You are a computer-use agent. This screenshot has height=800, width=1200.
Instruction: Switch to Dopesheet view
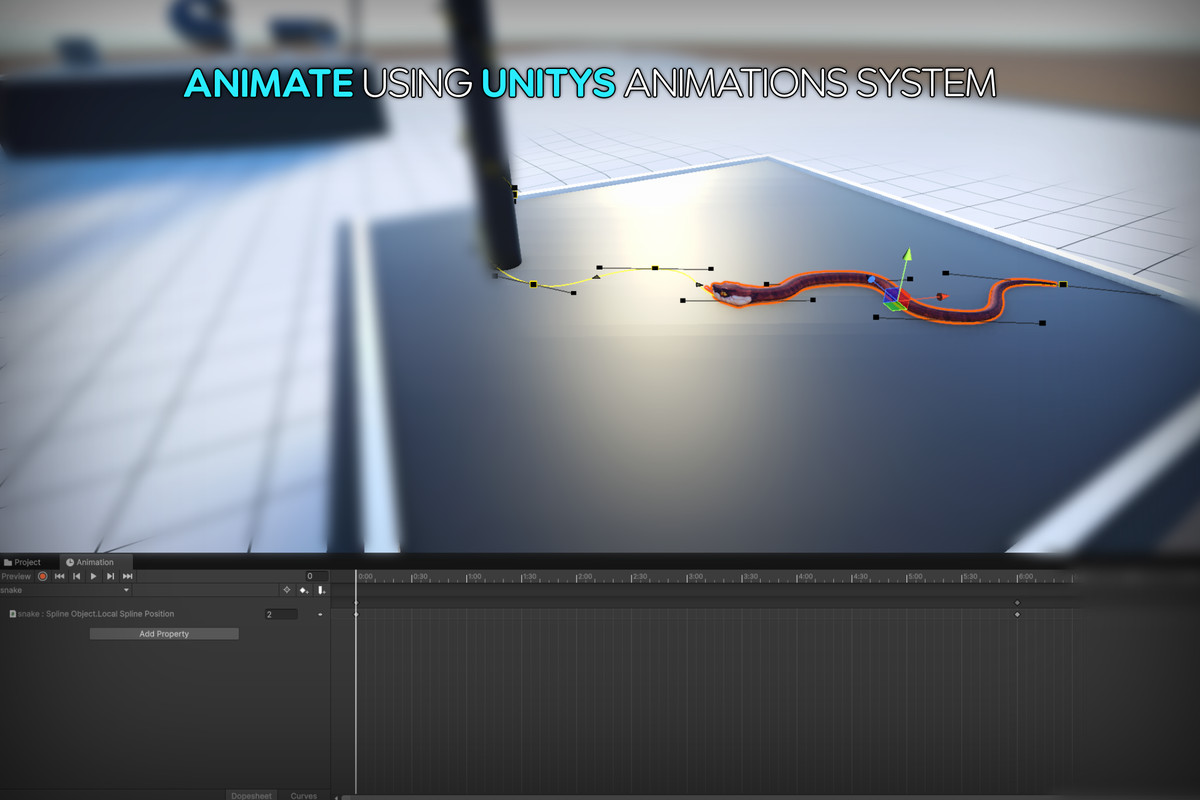251,795
